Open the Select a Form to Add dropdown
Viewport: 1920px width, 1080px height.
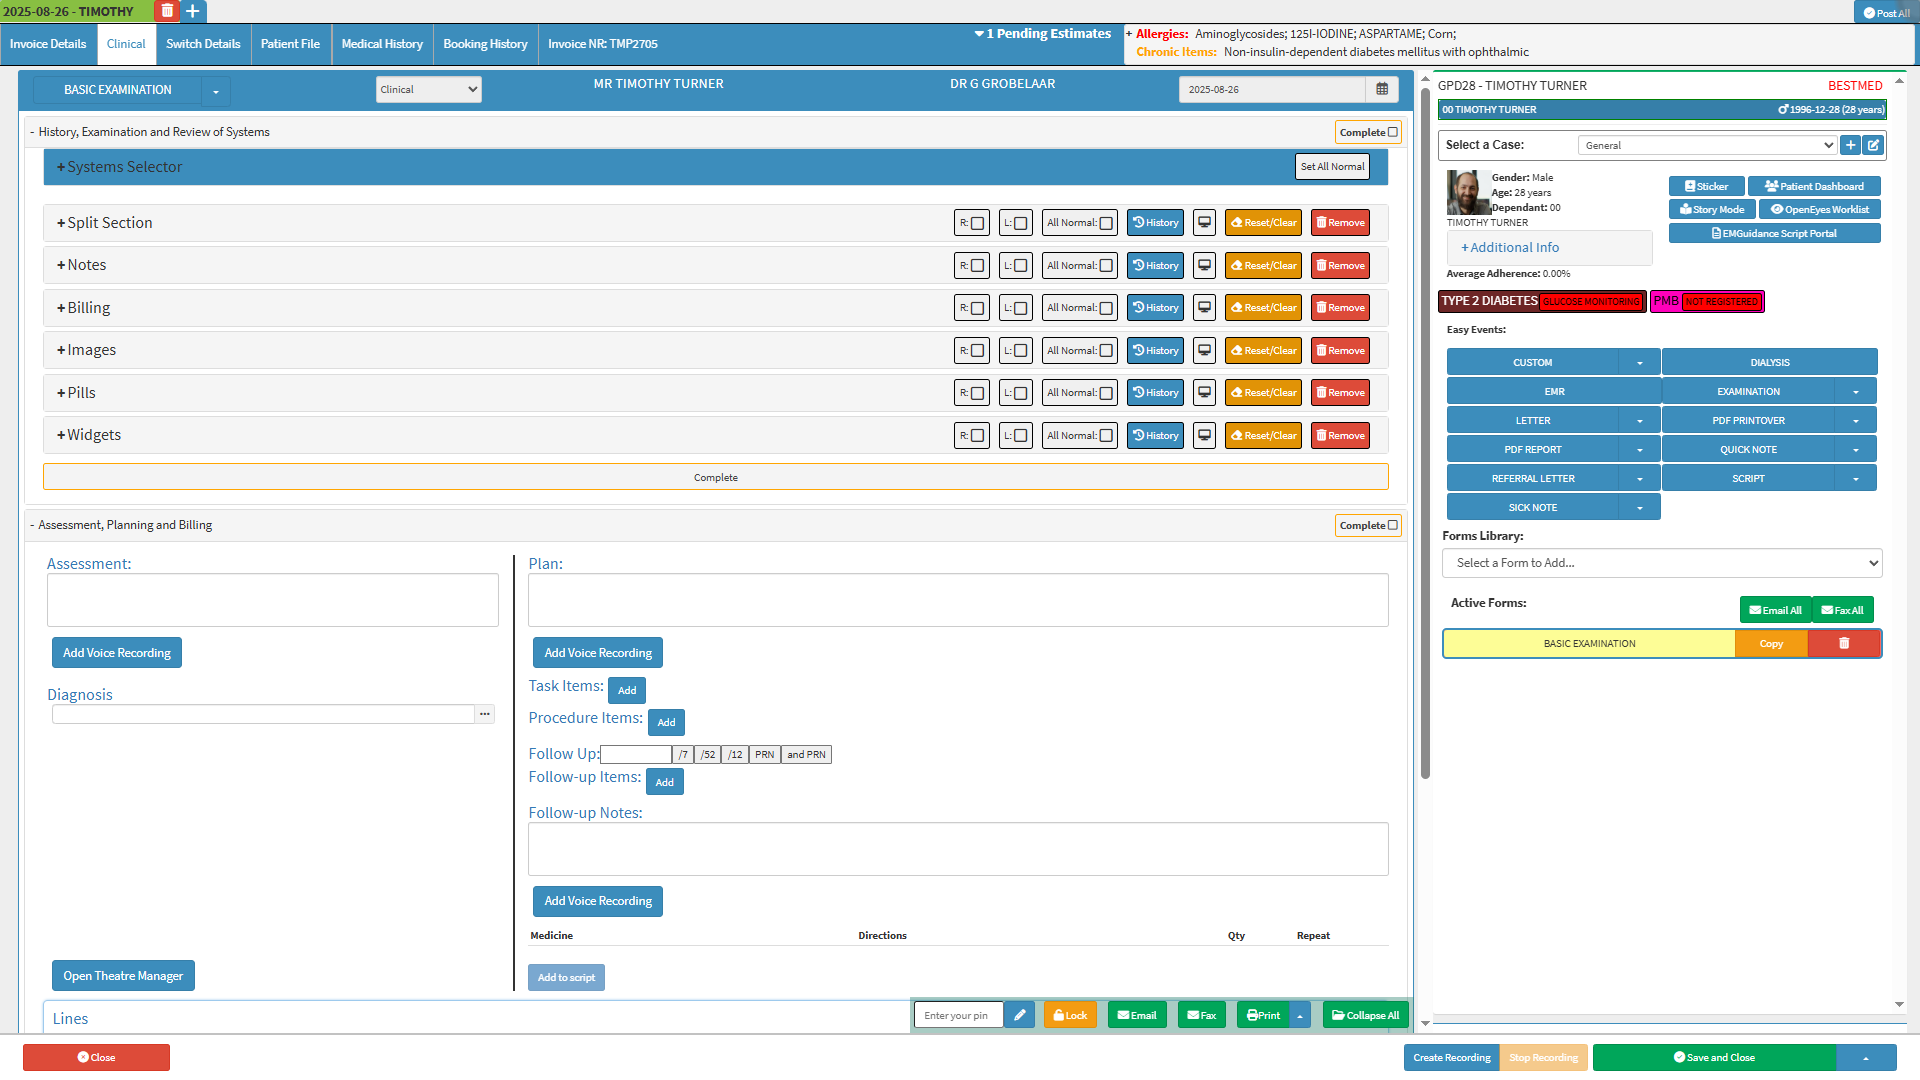(x=1662, y=563)
